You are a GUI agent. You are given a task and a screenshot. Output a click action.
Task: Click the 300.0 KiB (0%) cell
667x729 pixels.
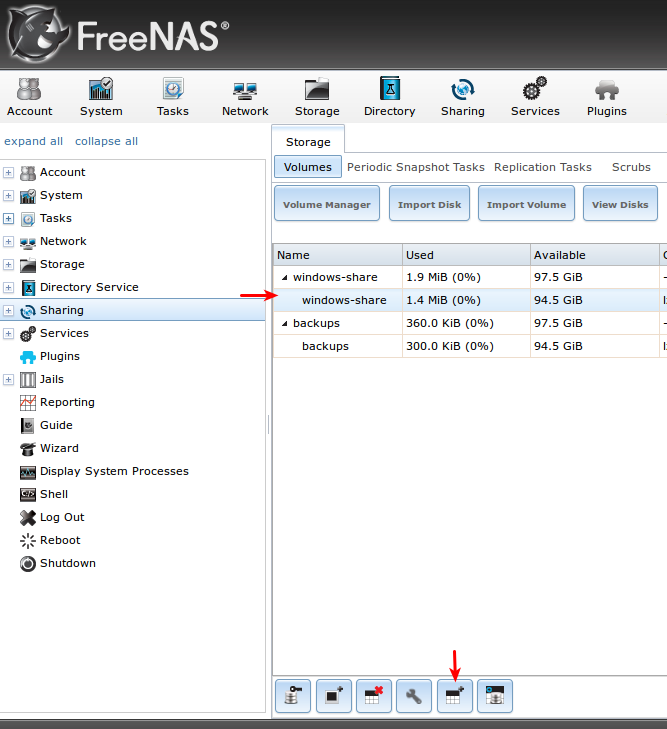[x=466, y=346]
